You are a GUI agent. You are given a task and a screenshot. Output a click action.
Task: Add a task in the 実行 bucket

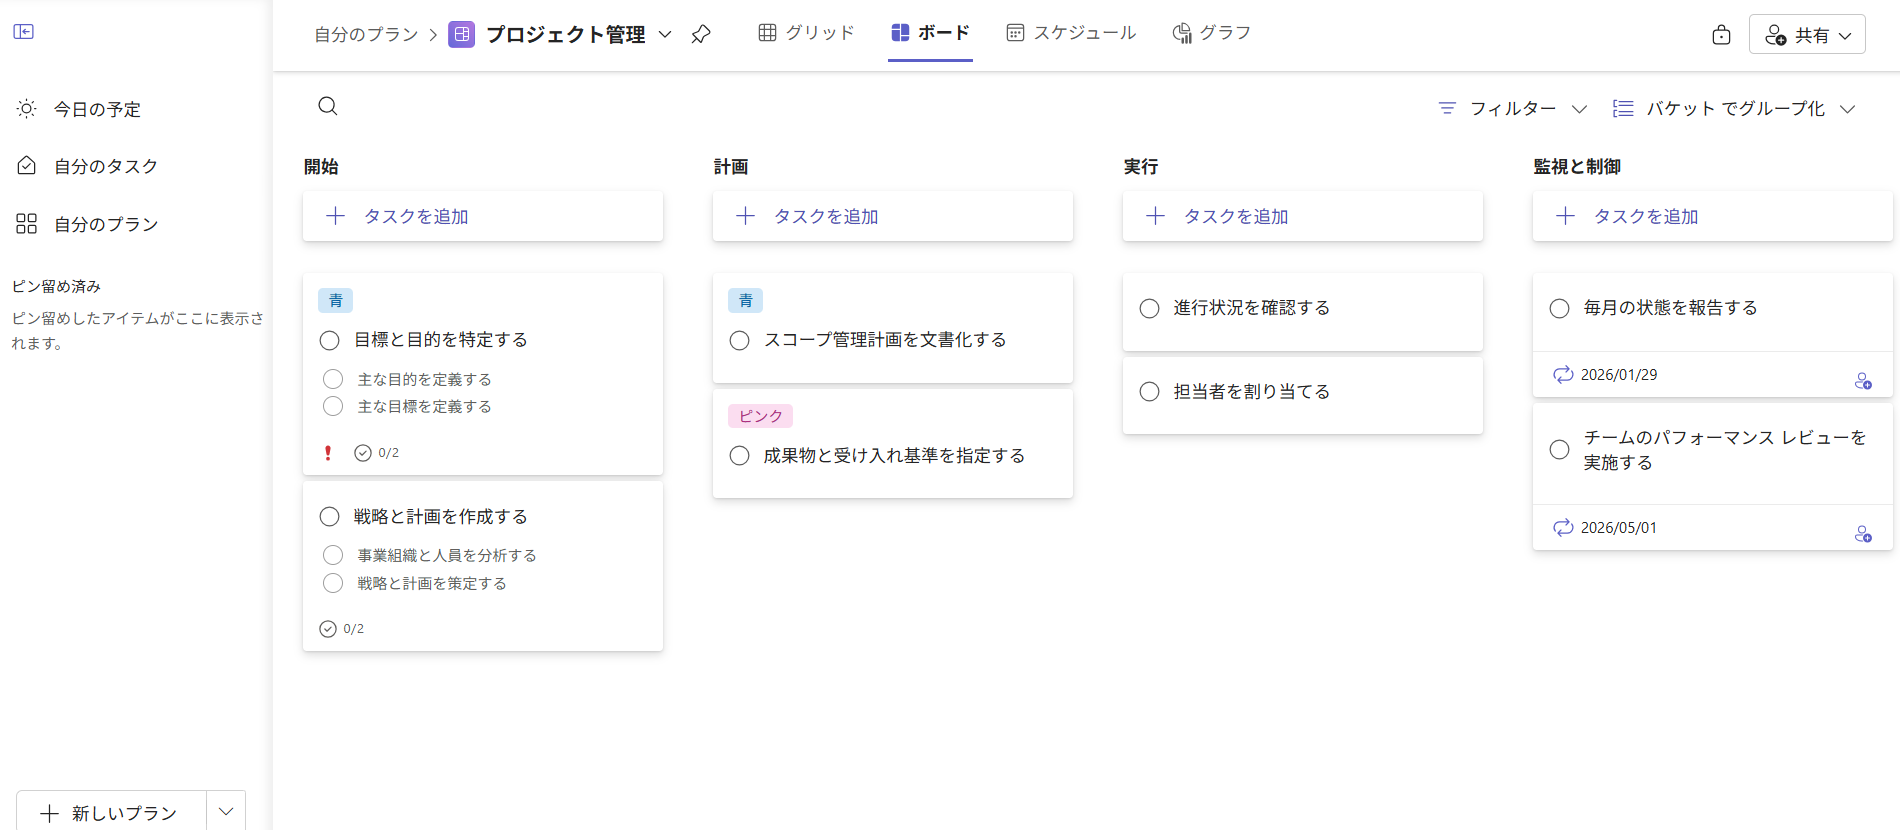(x=1303, y=216)
